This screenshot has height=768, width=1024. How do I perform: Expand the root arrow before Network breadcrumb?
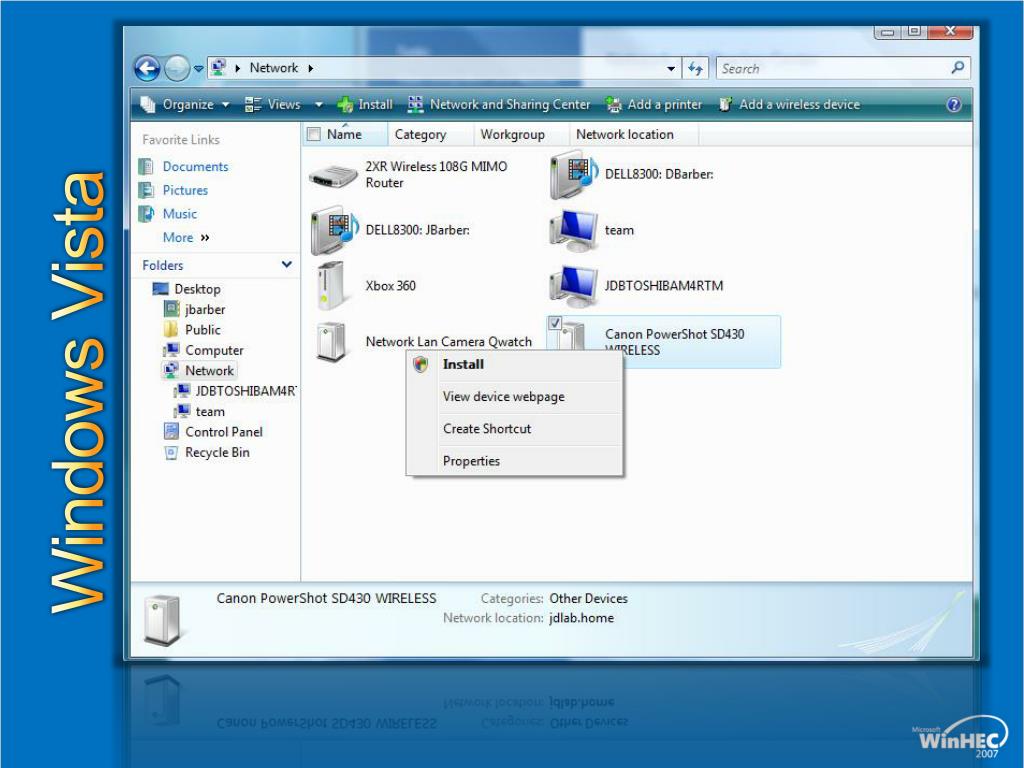238,68
